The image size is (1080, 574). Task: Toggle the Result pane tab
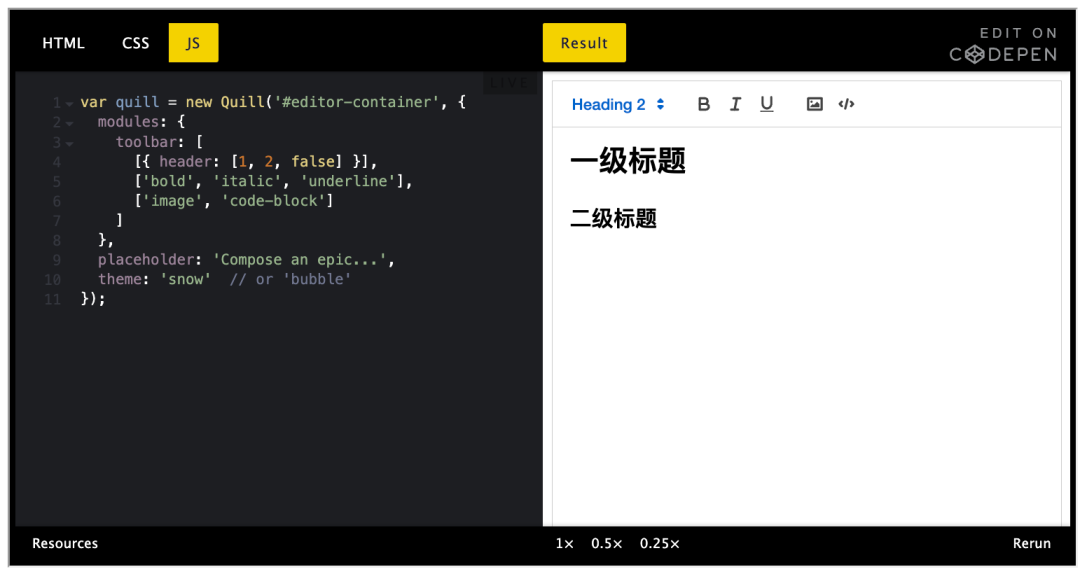click(x=584, y=43)
